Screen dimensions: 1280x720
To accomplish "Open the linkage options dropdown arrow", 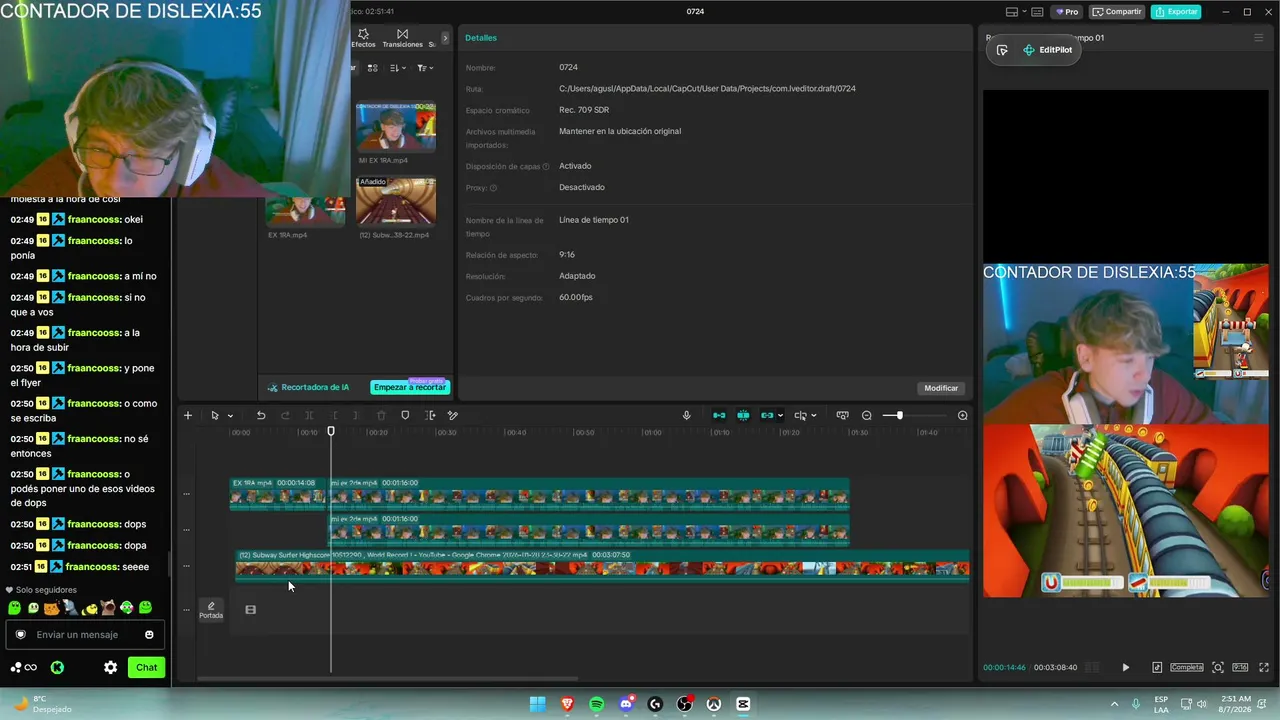I will [780, 415].
